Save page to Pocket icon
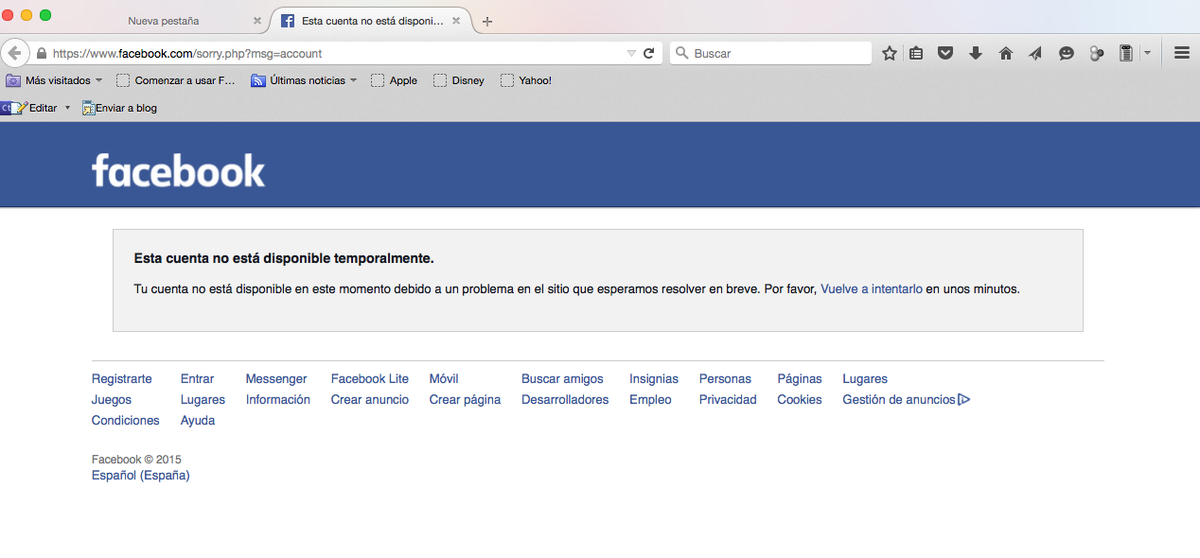The width and height of the screenshot is (1200, 558). click(x=945, y=53)
